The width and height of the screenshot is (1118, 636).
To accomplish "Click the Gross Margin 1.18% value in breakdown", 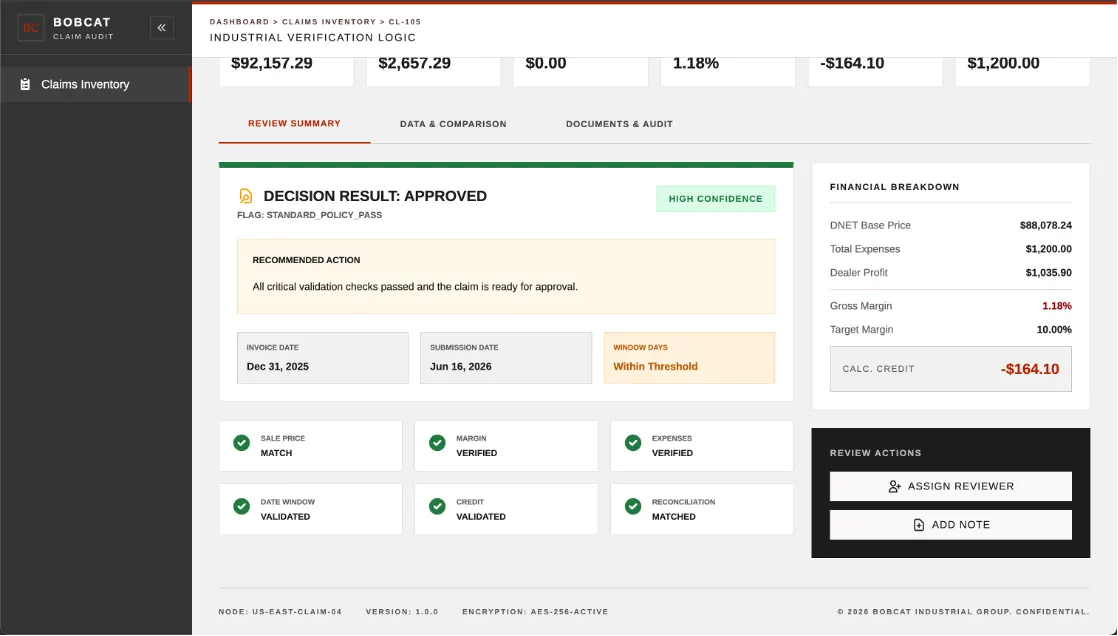I will click(x=1057, y=306).
